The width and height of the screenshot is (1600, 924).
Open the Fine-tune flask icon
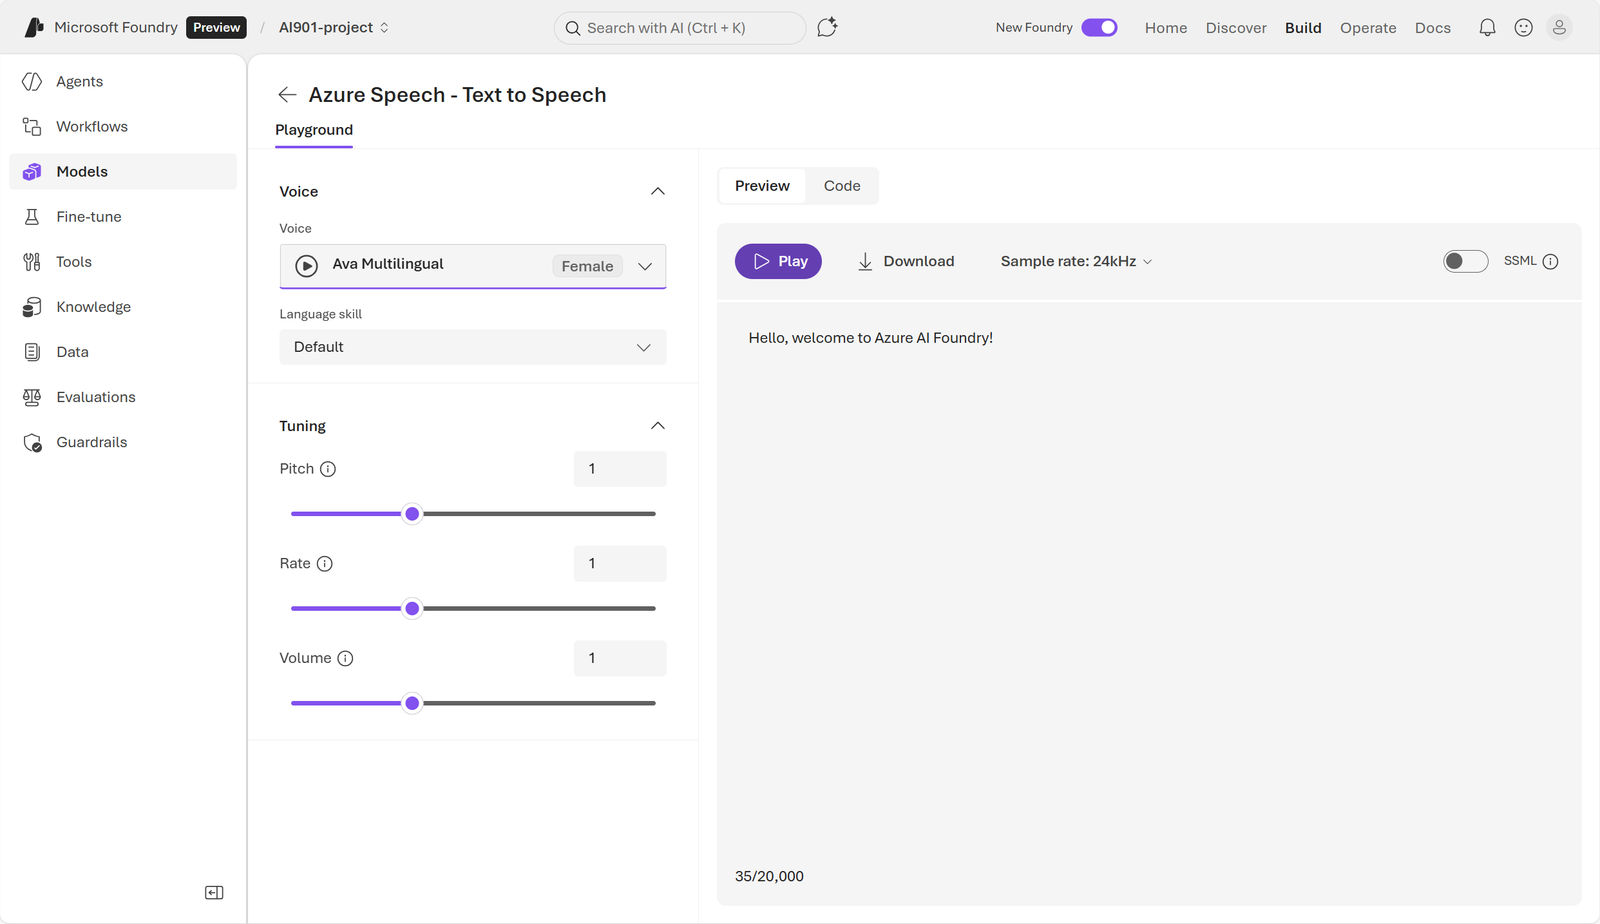click(x=32, y=216)
